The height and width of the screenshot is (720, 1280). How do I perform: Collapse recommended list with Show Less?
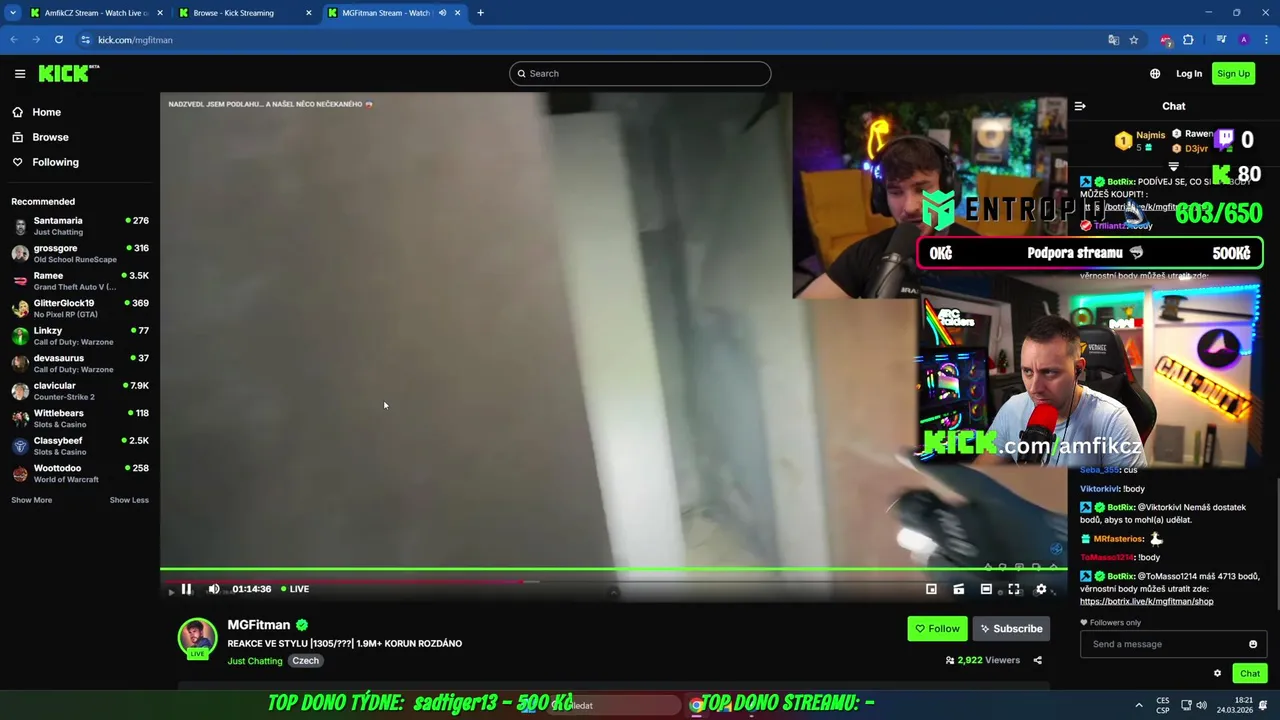[129, 500]
